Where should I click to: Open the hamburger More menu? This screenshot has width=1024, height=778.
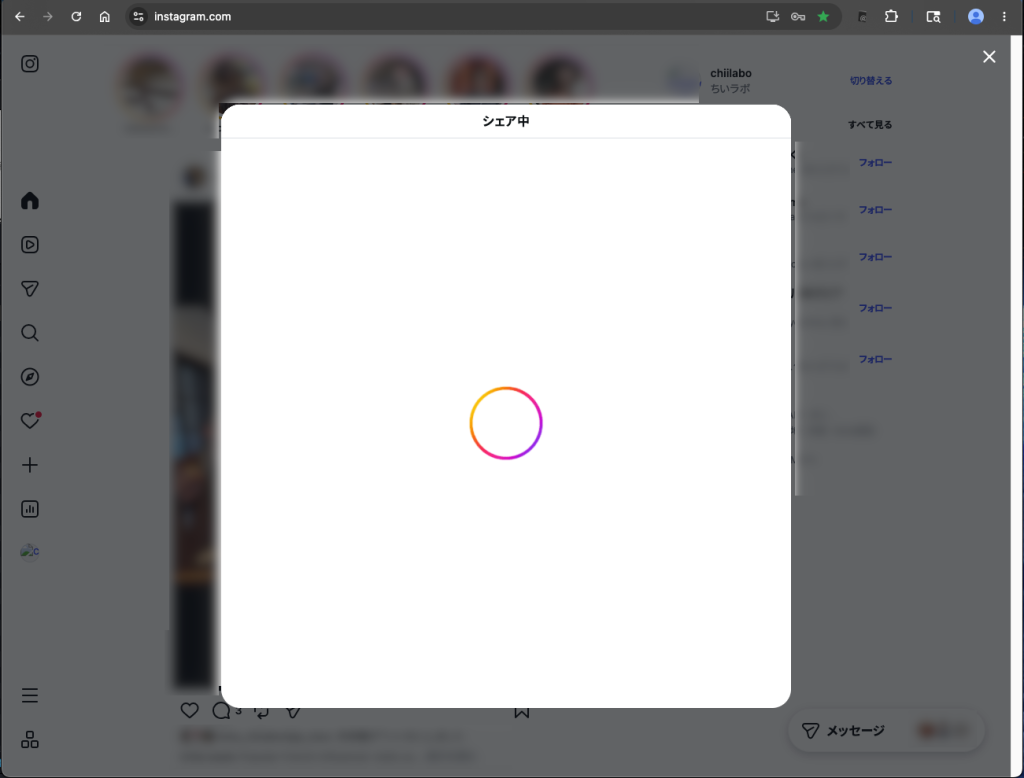point(30,695)
